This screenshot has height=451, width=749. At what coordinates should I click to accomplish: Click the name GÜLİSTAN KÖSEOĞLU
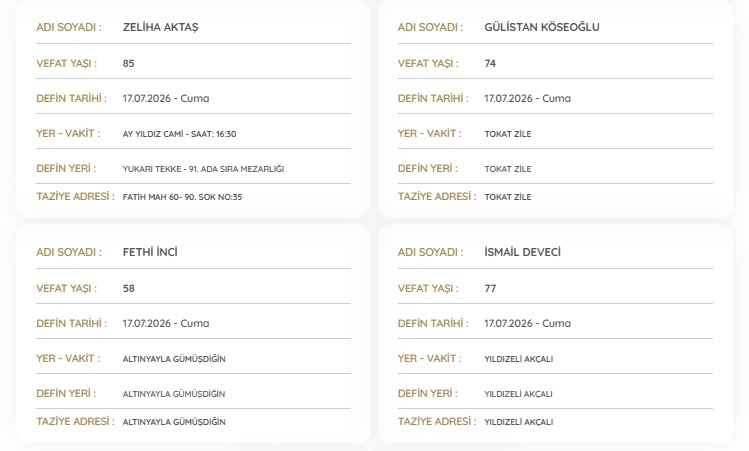point(542,27)
